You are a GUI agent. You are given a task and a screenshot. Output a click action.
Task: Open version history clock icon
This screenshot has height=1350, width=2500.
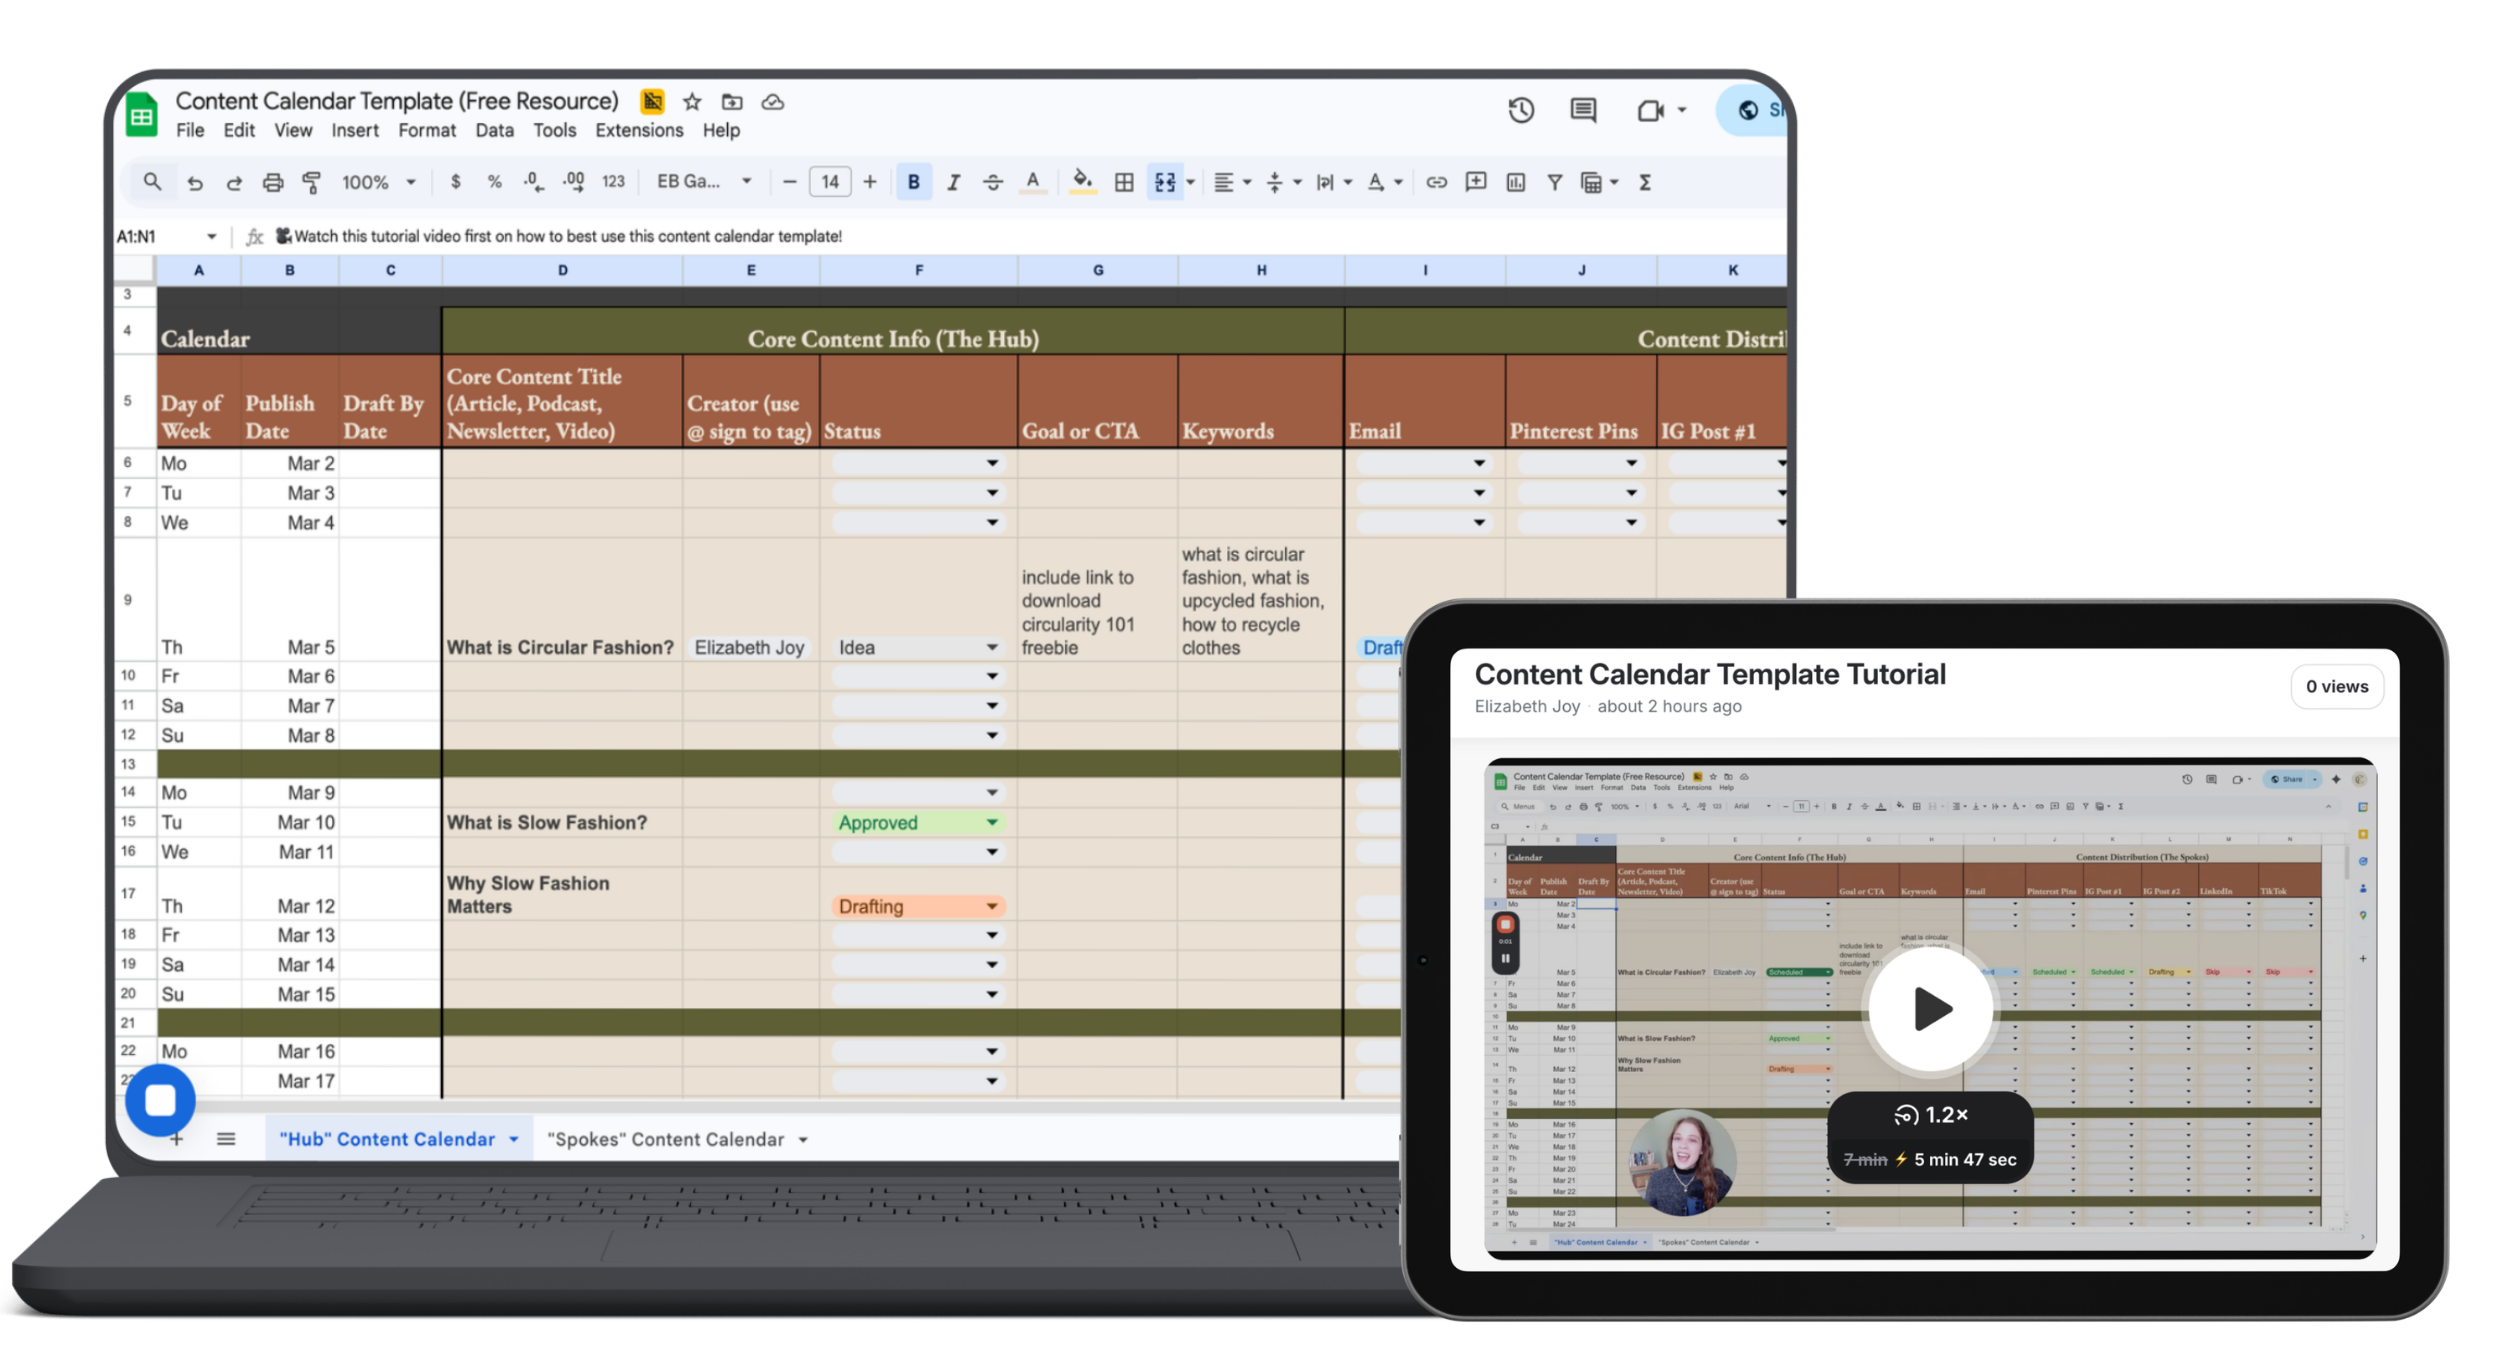click(x=1521, y=110)
